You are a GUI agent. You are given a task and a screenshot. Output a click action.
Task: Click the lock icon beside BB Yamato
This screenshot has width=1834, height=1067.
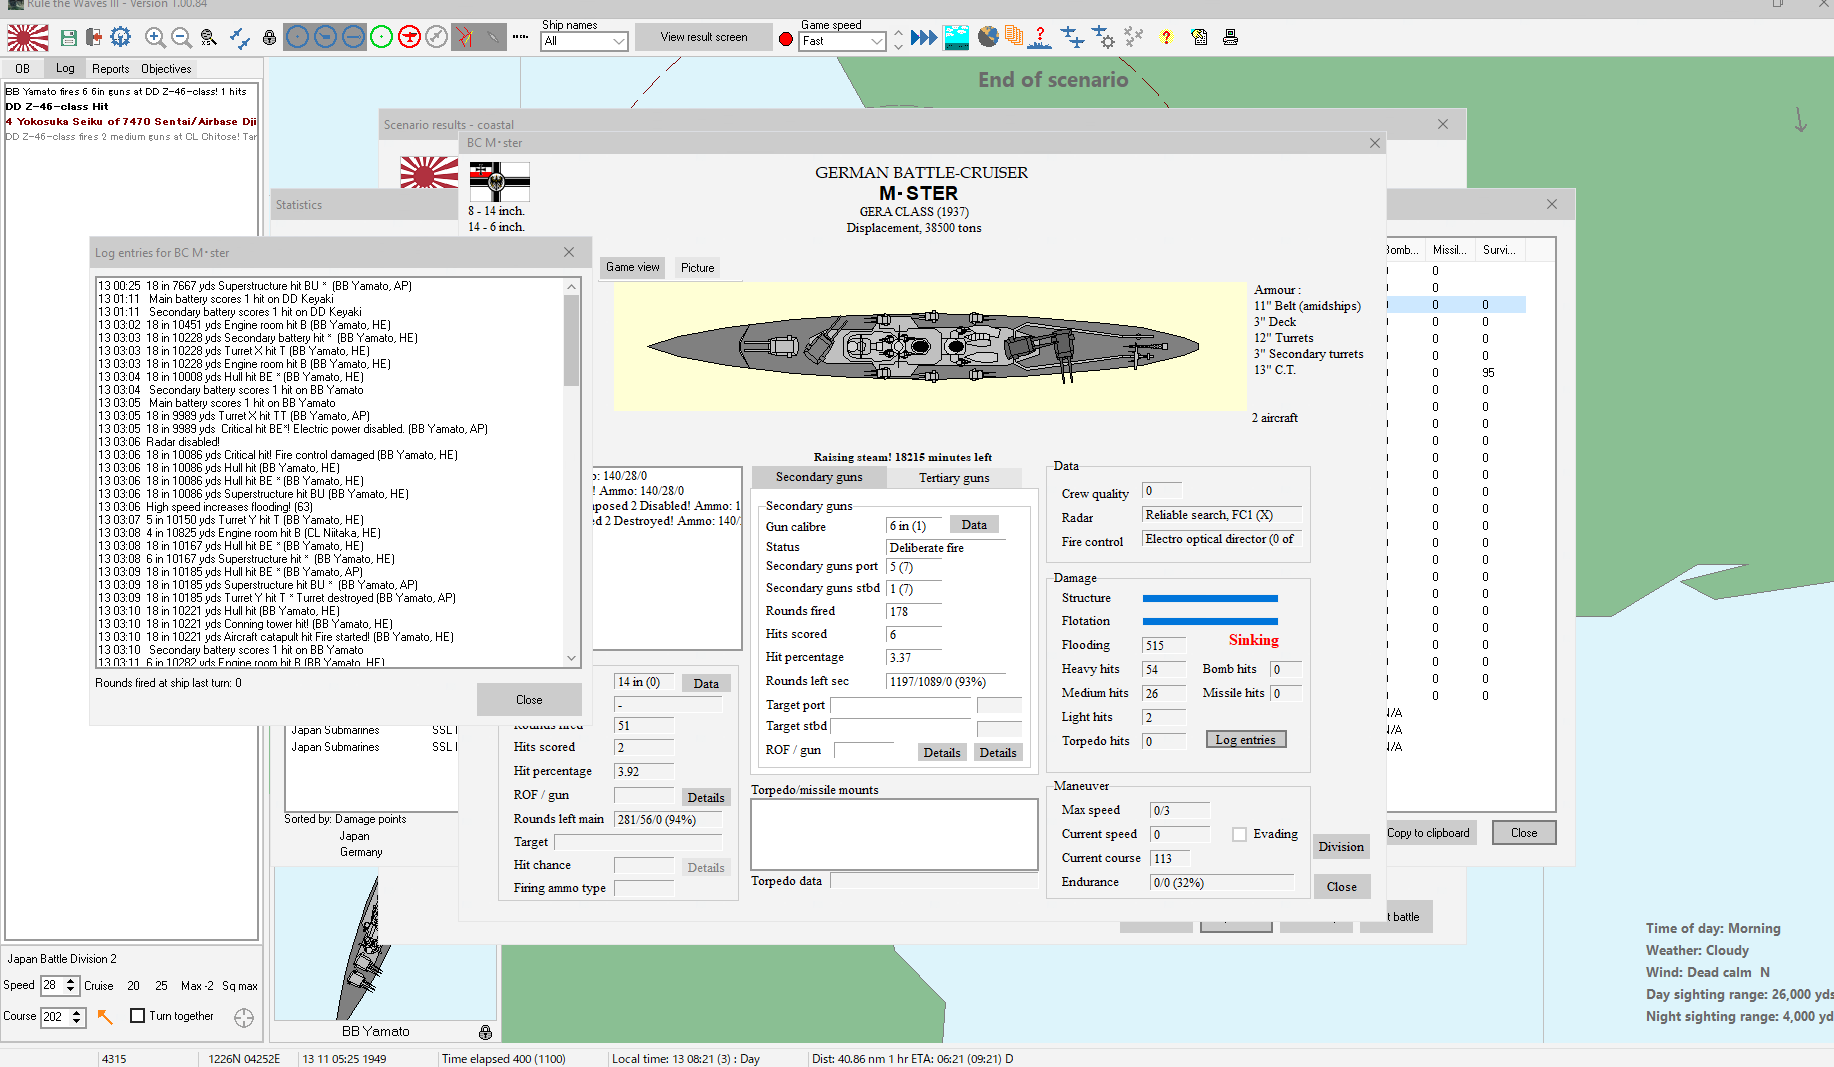485,1032
